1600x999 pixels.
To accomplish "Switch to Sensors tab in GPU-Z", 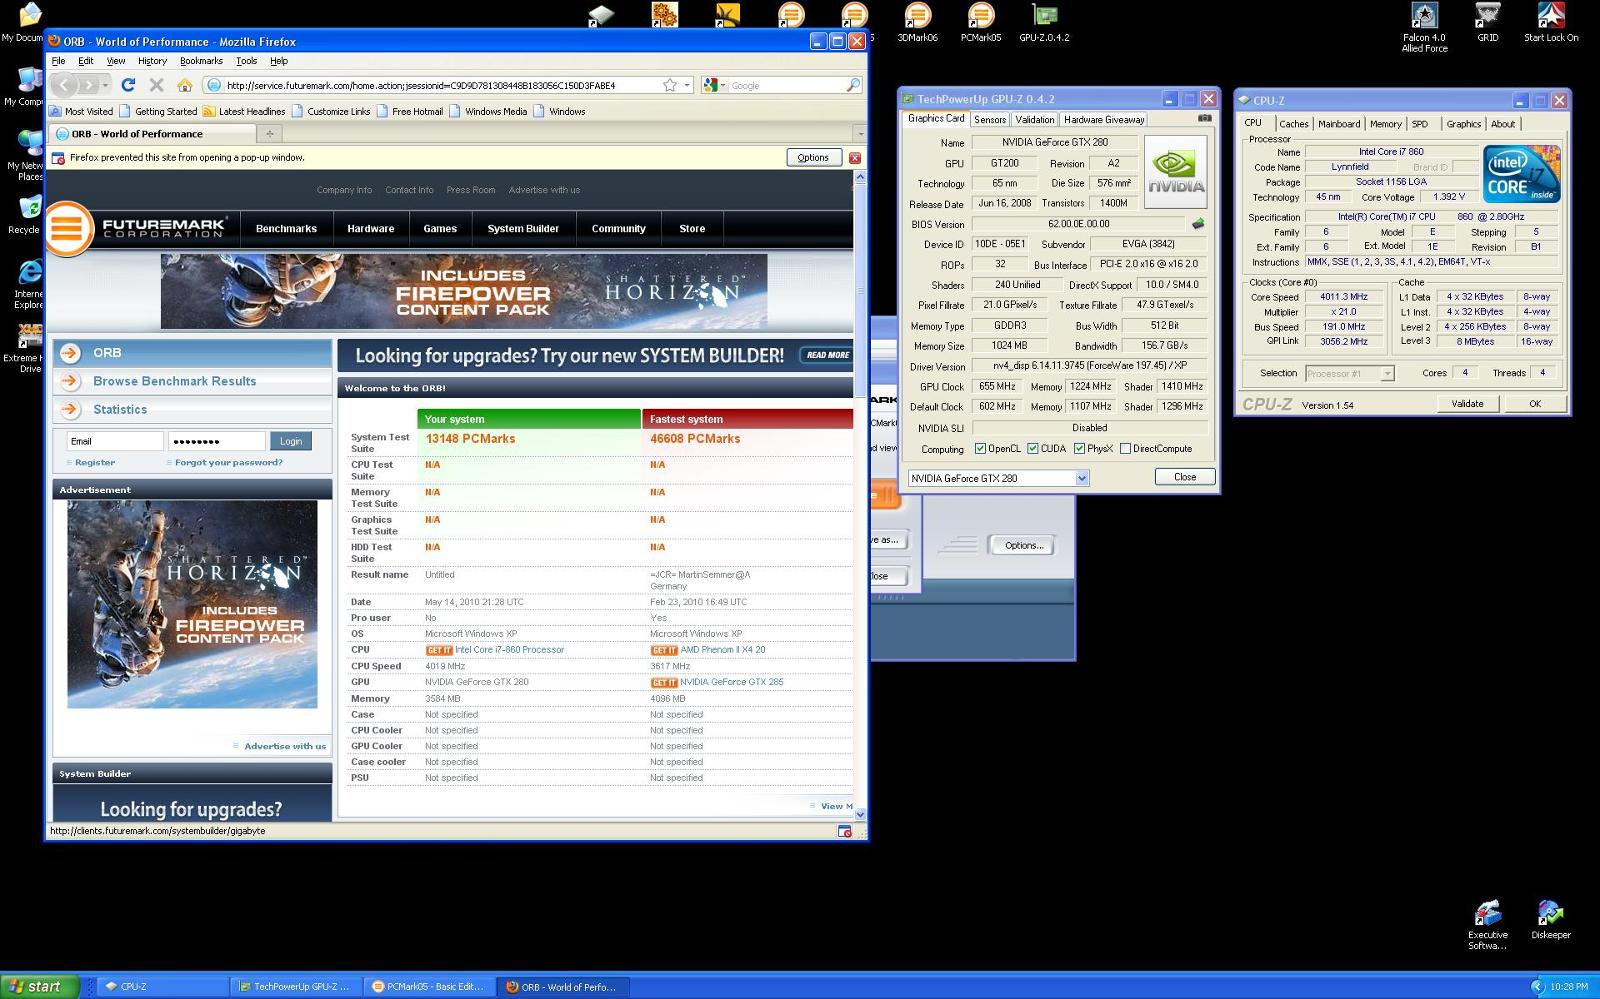I will [x=990, y=119].
